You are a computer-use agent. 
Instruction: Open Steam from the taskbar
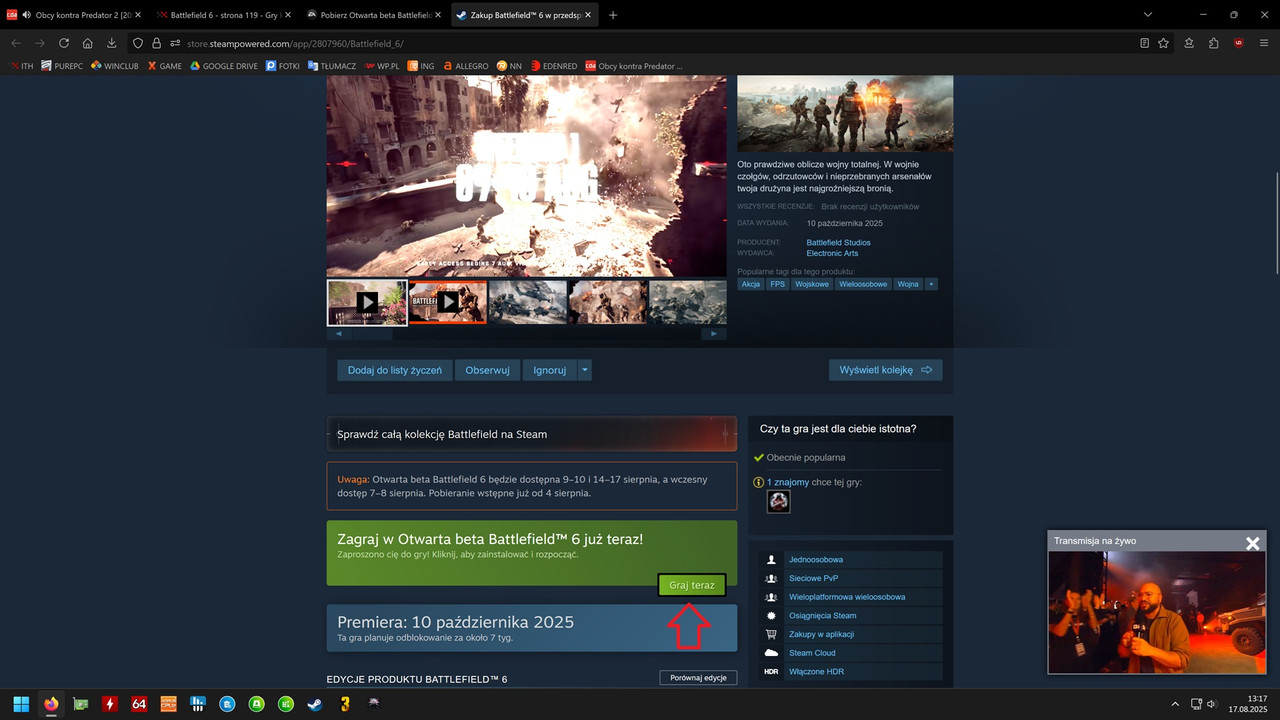pos(314,704)
